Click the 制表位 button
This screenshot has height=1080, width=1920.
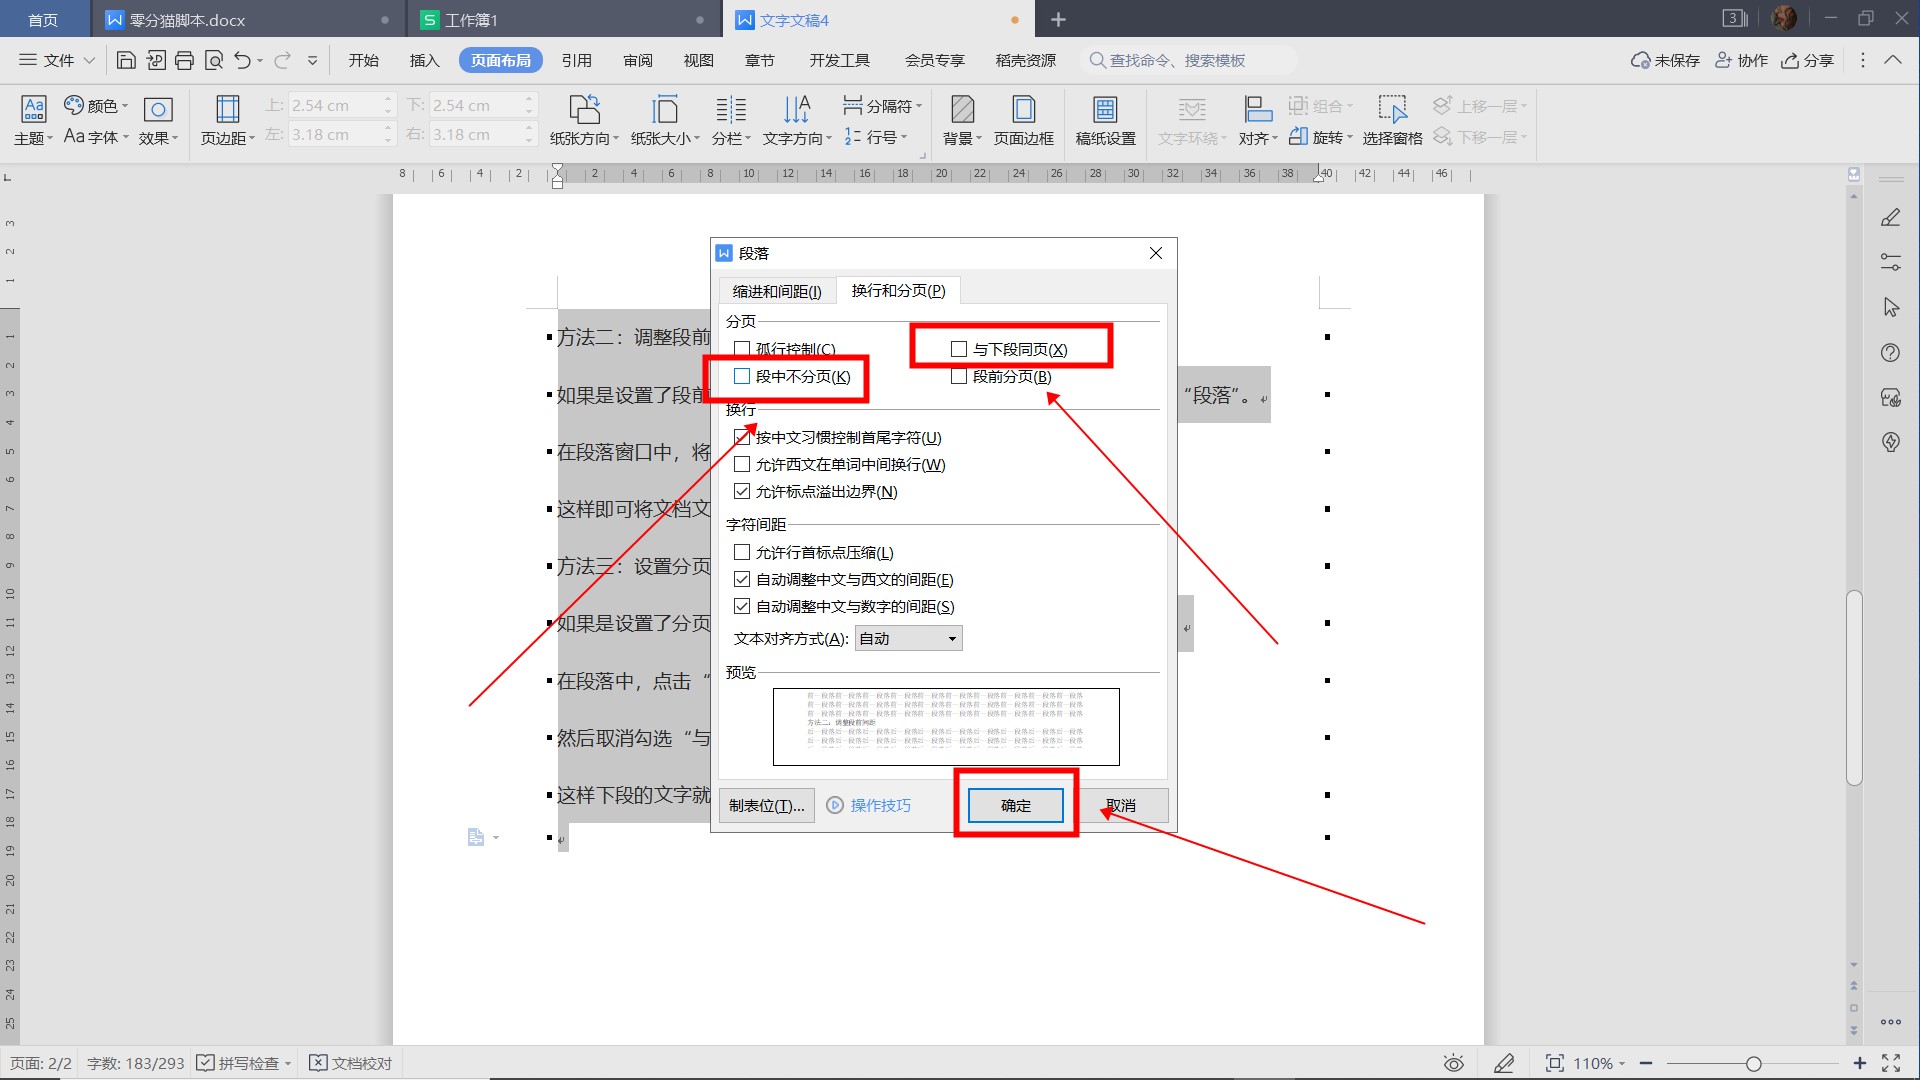point(766,806)
